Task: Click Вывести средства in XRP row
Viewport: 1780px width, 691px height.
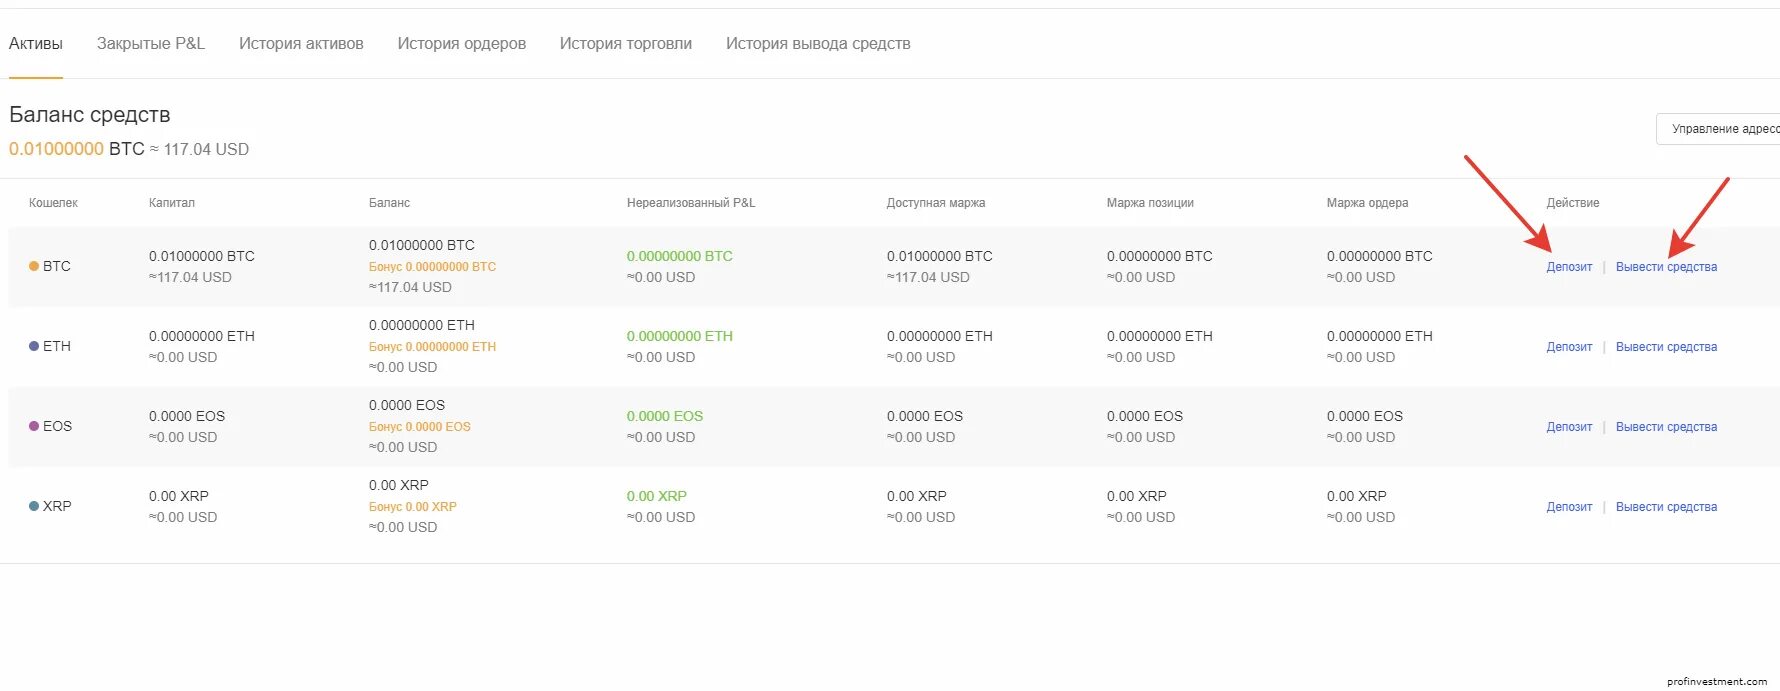Action: pyautogui.click(x=1666, y=507)
